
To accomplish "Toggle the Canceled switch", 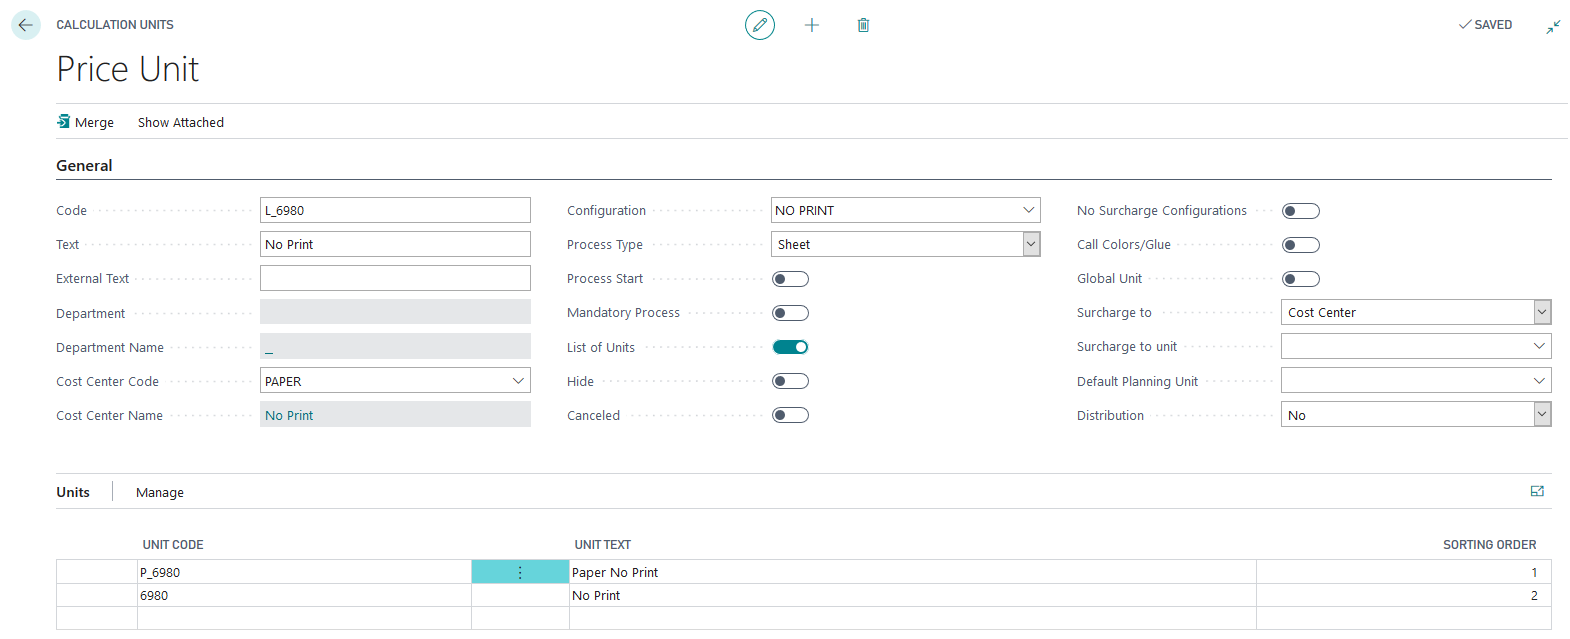I will pos(790,415).
